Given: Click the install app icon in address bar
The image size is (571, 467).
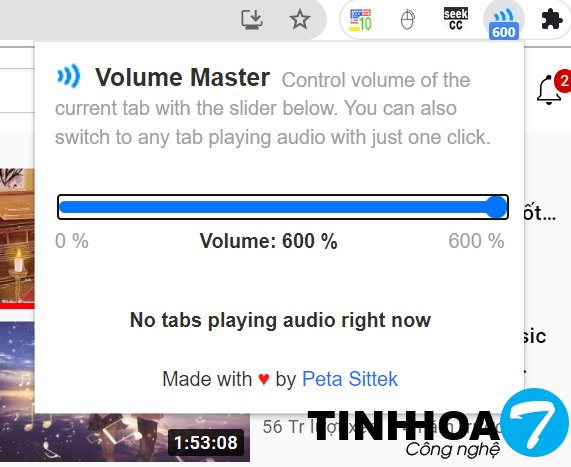Looking at the screenshot, I should click(252, 19).
